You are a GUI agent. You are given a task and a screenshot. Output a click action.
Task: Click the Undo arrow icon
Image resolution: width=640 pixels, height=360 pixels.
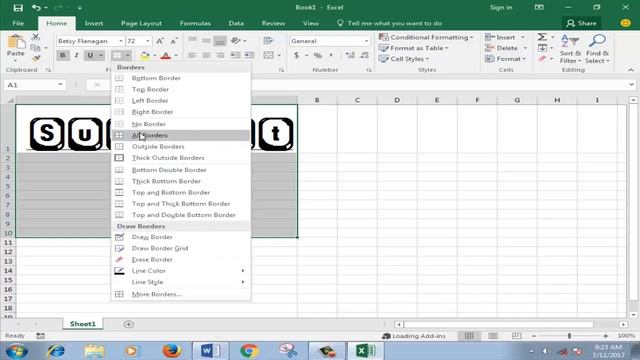point(37,8)
